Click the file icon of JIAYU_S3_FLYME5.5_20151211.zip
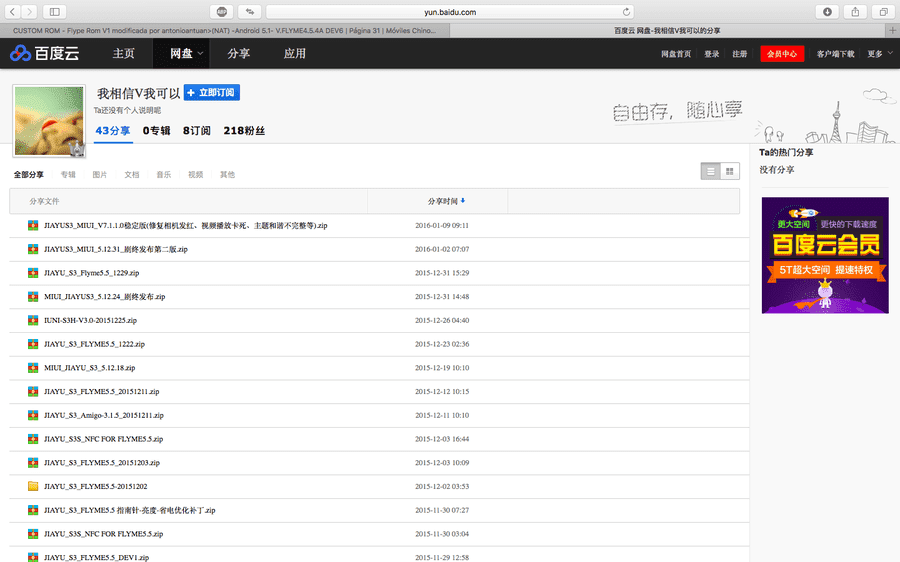 pyautogui.click(x=33, y=392)
